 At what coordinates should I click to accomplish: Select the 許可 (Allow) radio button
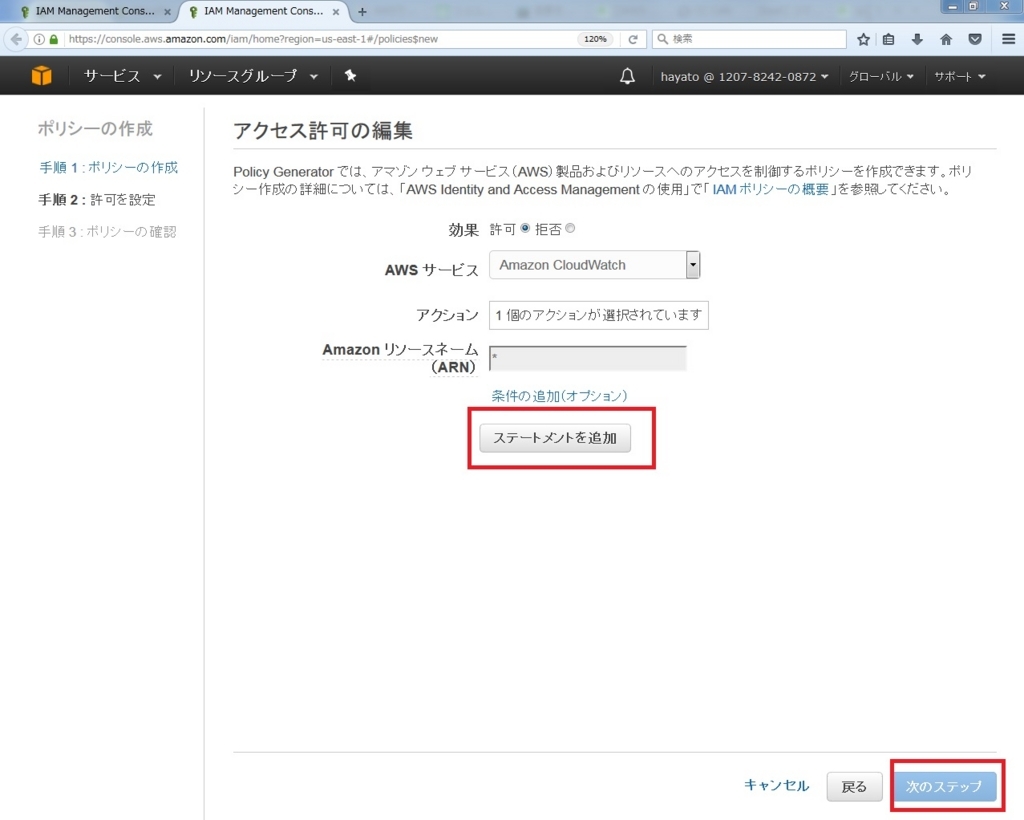coord(525,228)
